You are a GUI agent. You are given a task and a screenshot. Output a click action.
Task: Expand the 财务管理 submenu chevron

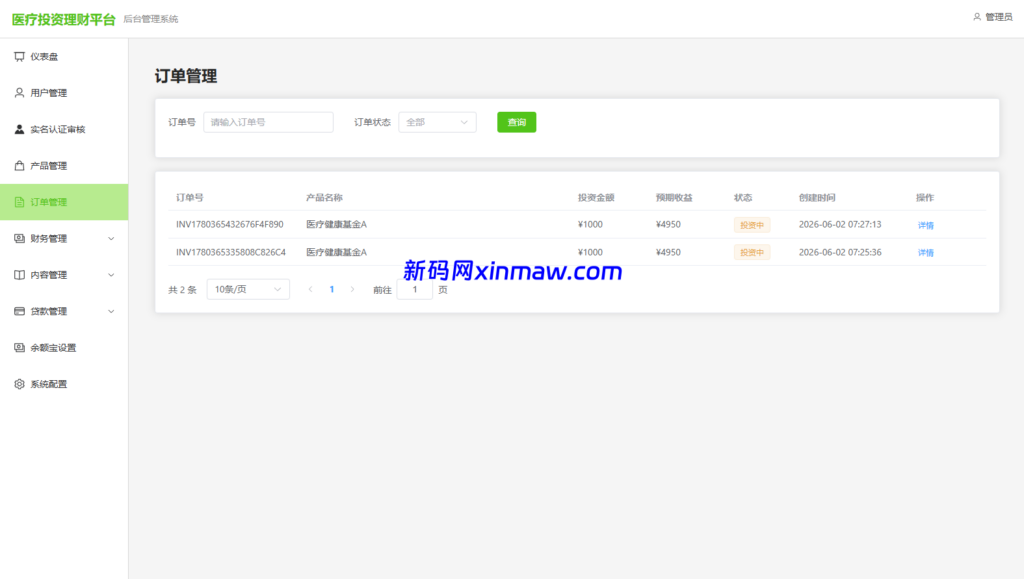[x=111, y=239]
